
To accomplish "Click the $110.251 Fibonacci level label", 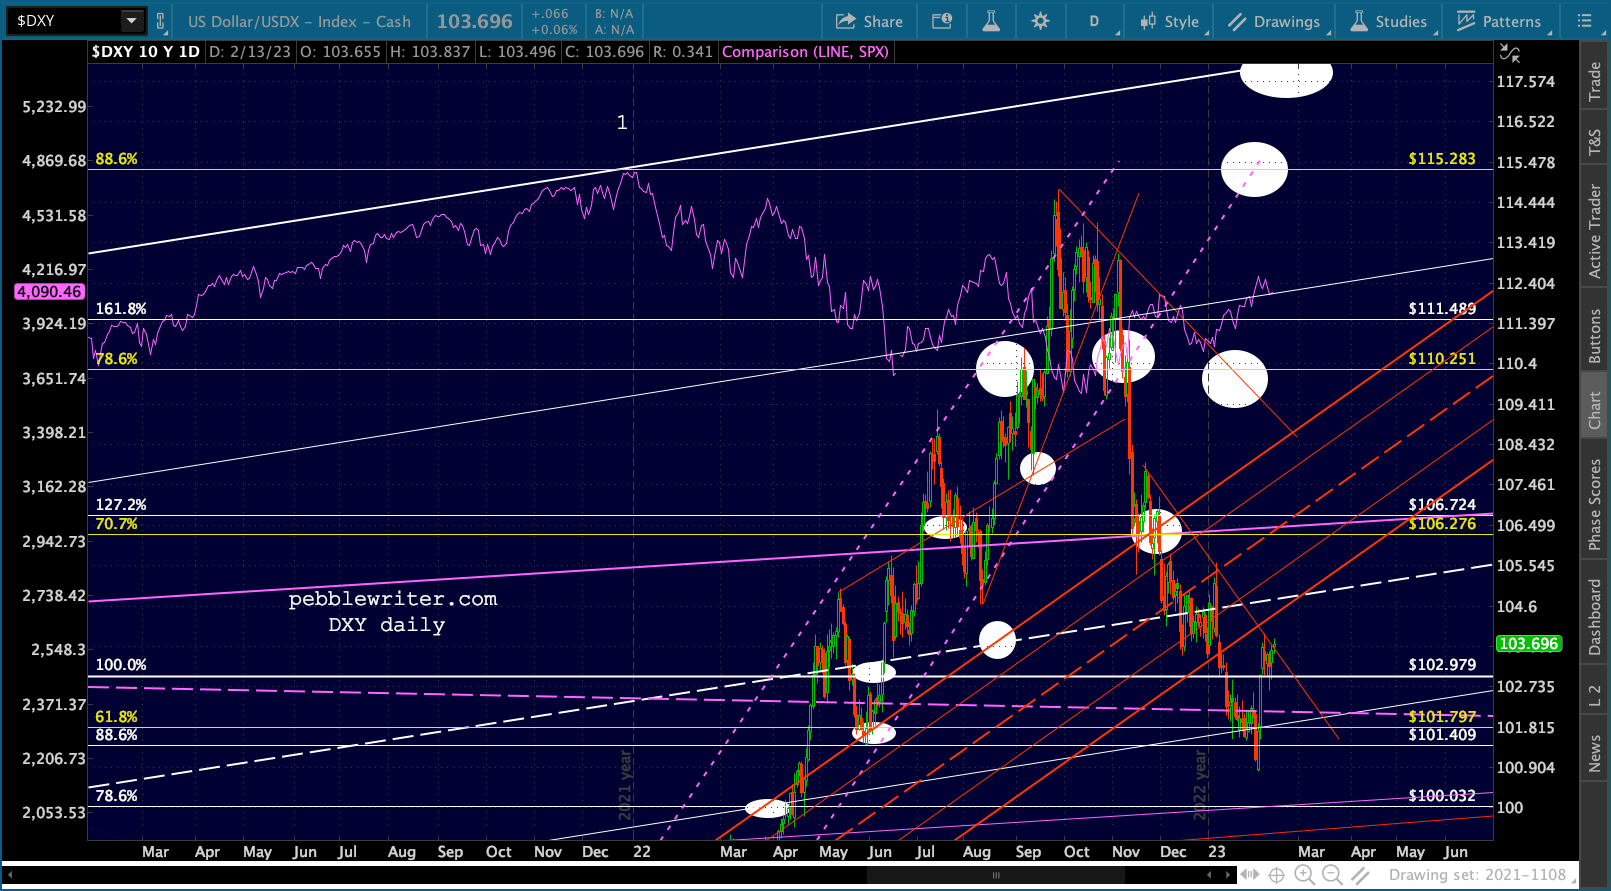I will click(1442, 358).
